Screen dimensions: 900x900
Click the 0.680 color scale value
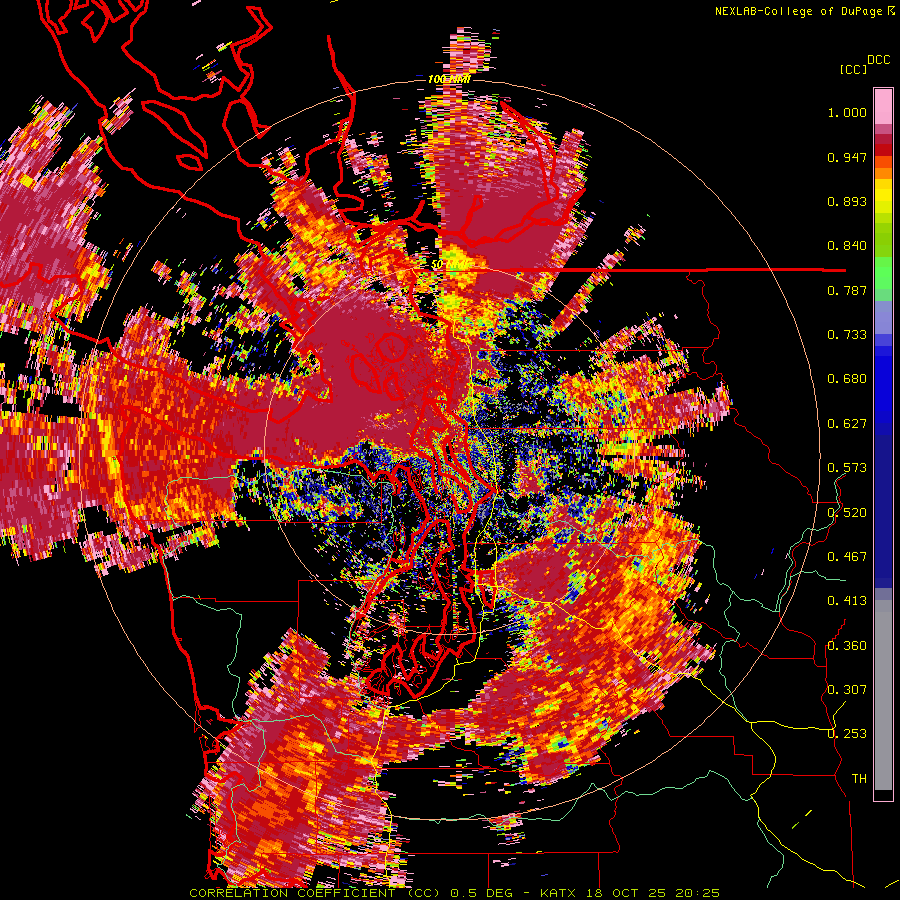[x=847, y=379]
